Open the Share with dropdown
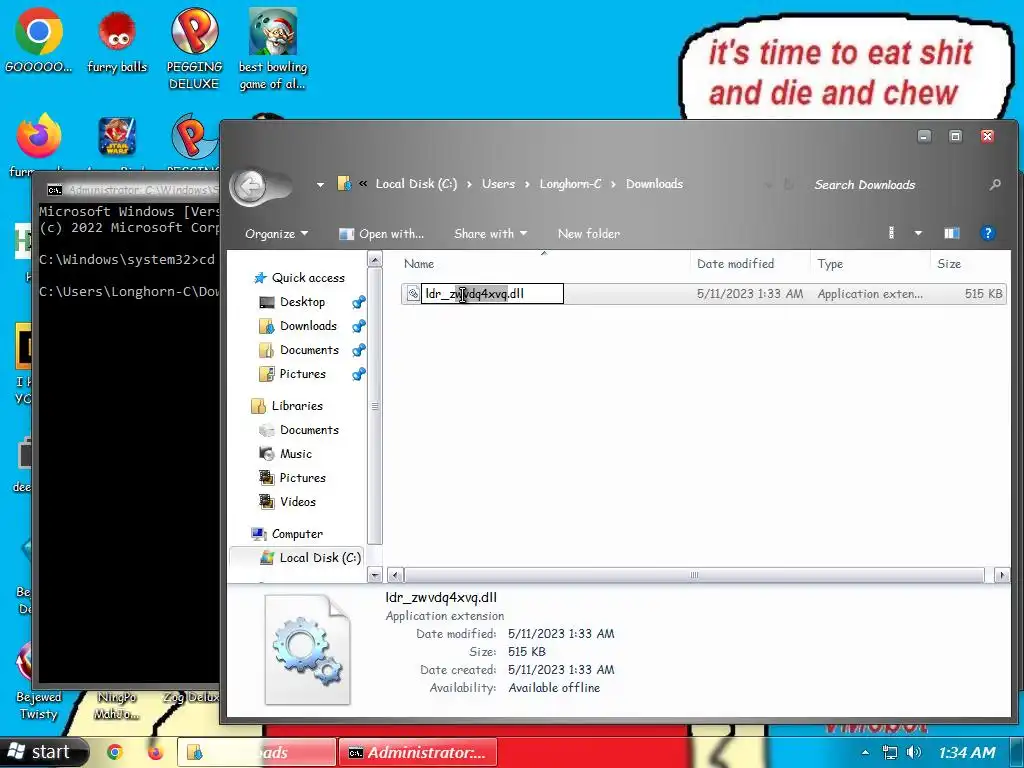This screenshot has width=1024, height=768. [490, 234]
